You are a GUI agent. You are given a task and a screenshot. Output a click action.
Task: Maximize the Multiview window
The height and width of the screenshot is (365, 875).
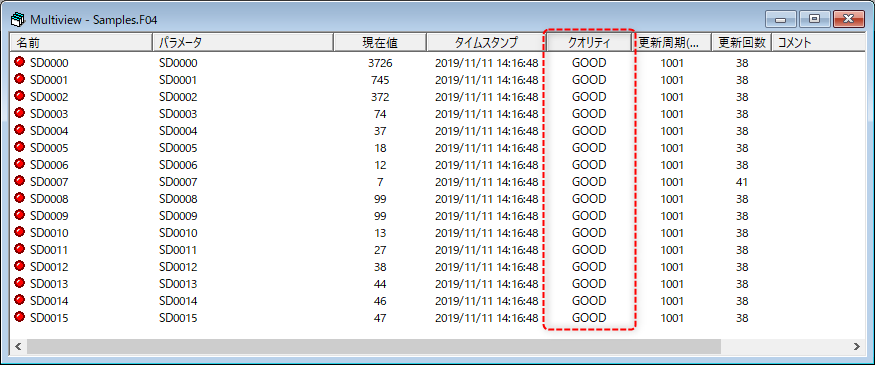(x=814, y=20)
